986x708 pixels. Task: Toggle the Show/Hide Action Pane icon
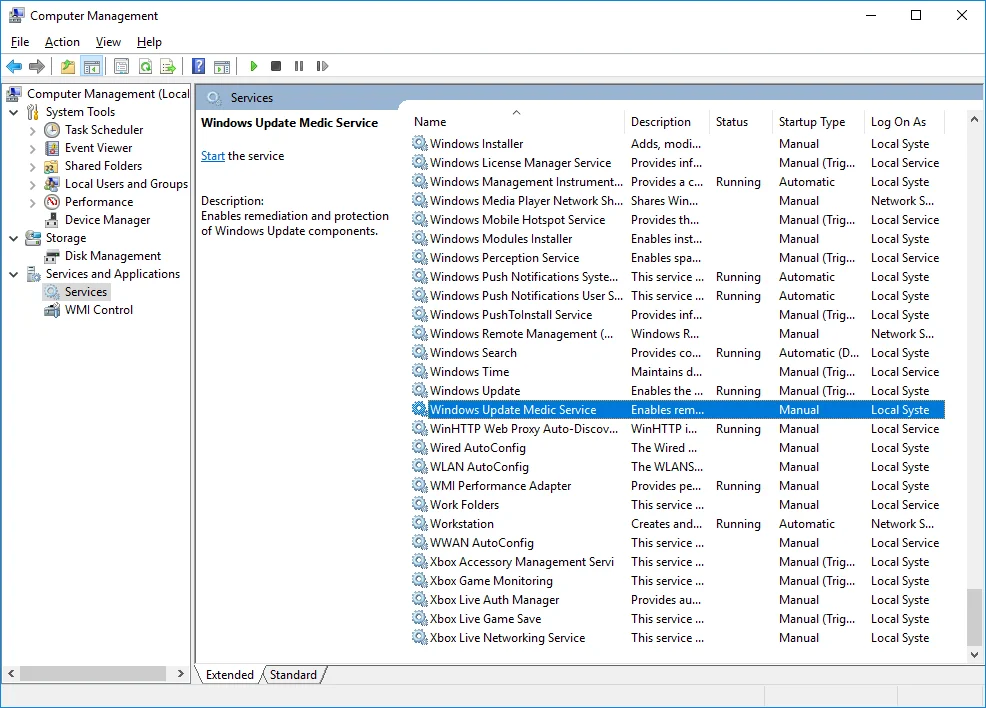pos(222,66)
